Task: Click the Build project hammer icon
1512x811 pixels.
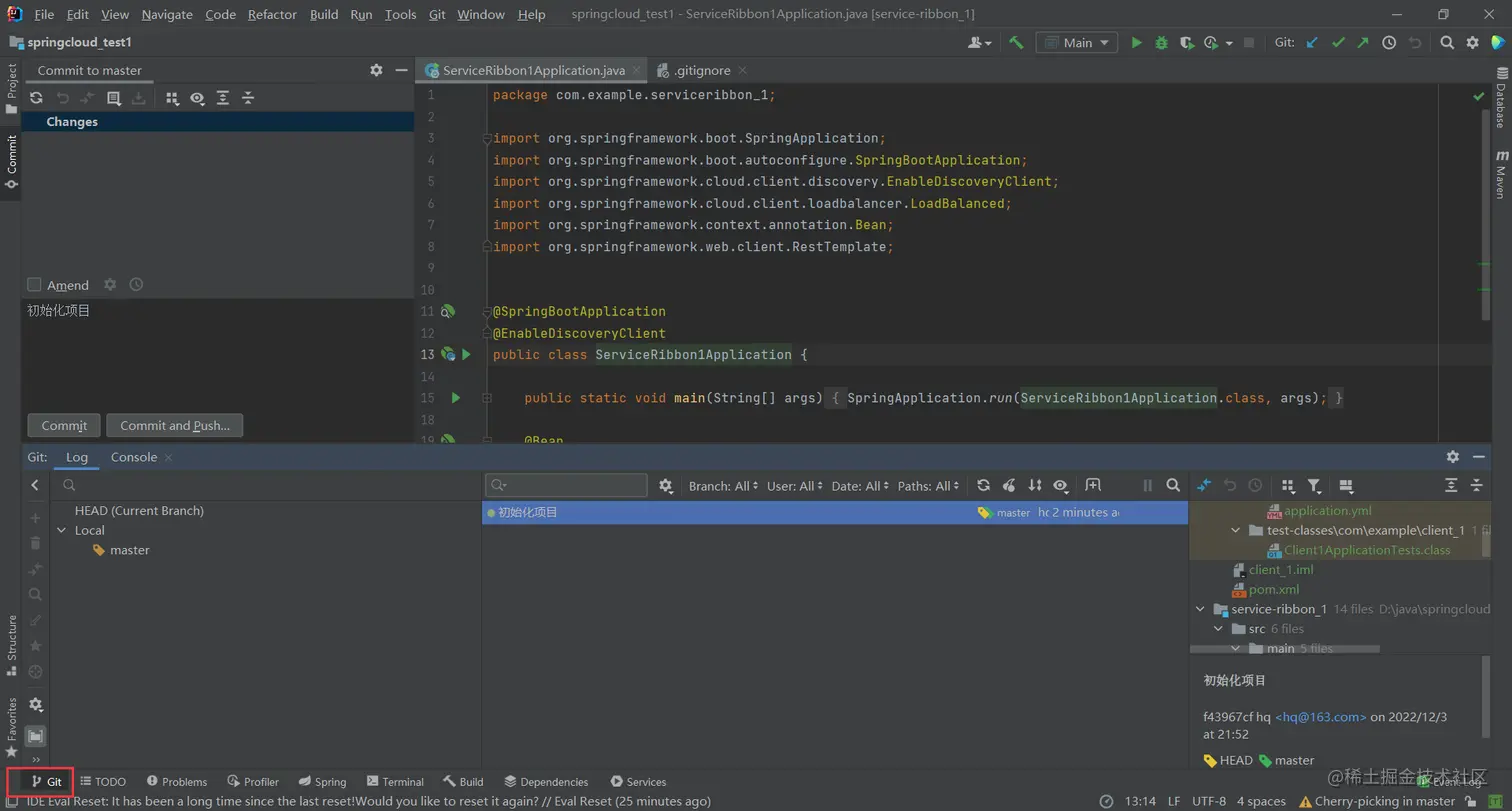Action: (1016, 43)
